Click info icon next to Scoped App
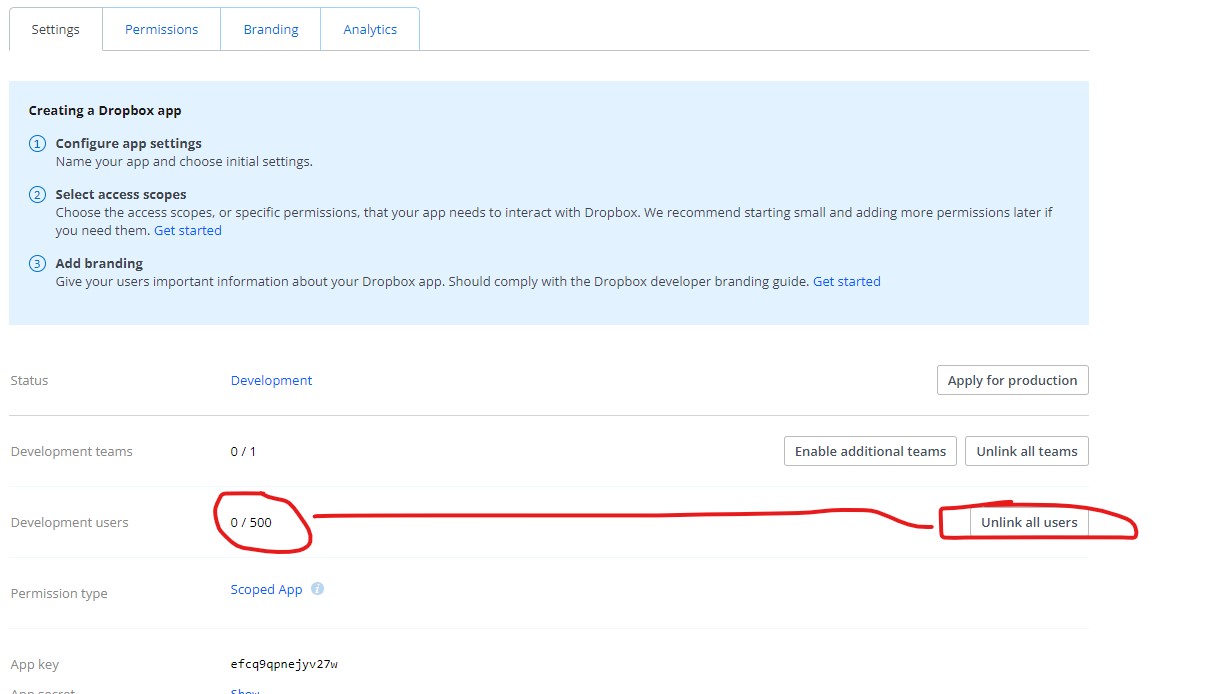 pos(317,589)
